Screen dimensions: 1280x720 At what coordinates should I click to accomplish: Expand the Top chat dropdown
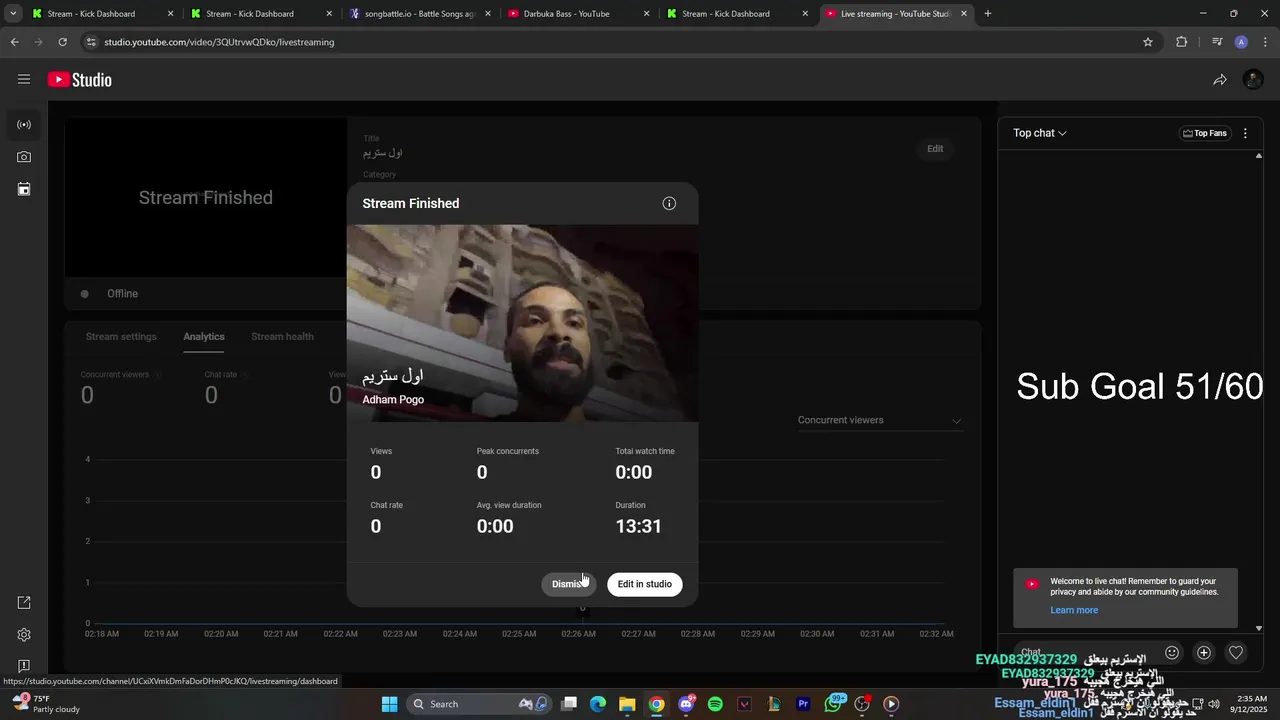point(1040,133)
